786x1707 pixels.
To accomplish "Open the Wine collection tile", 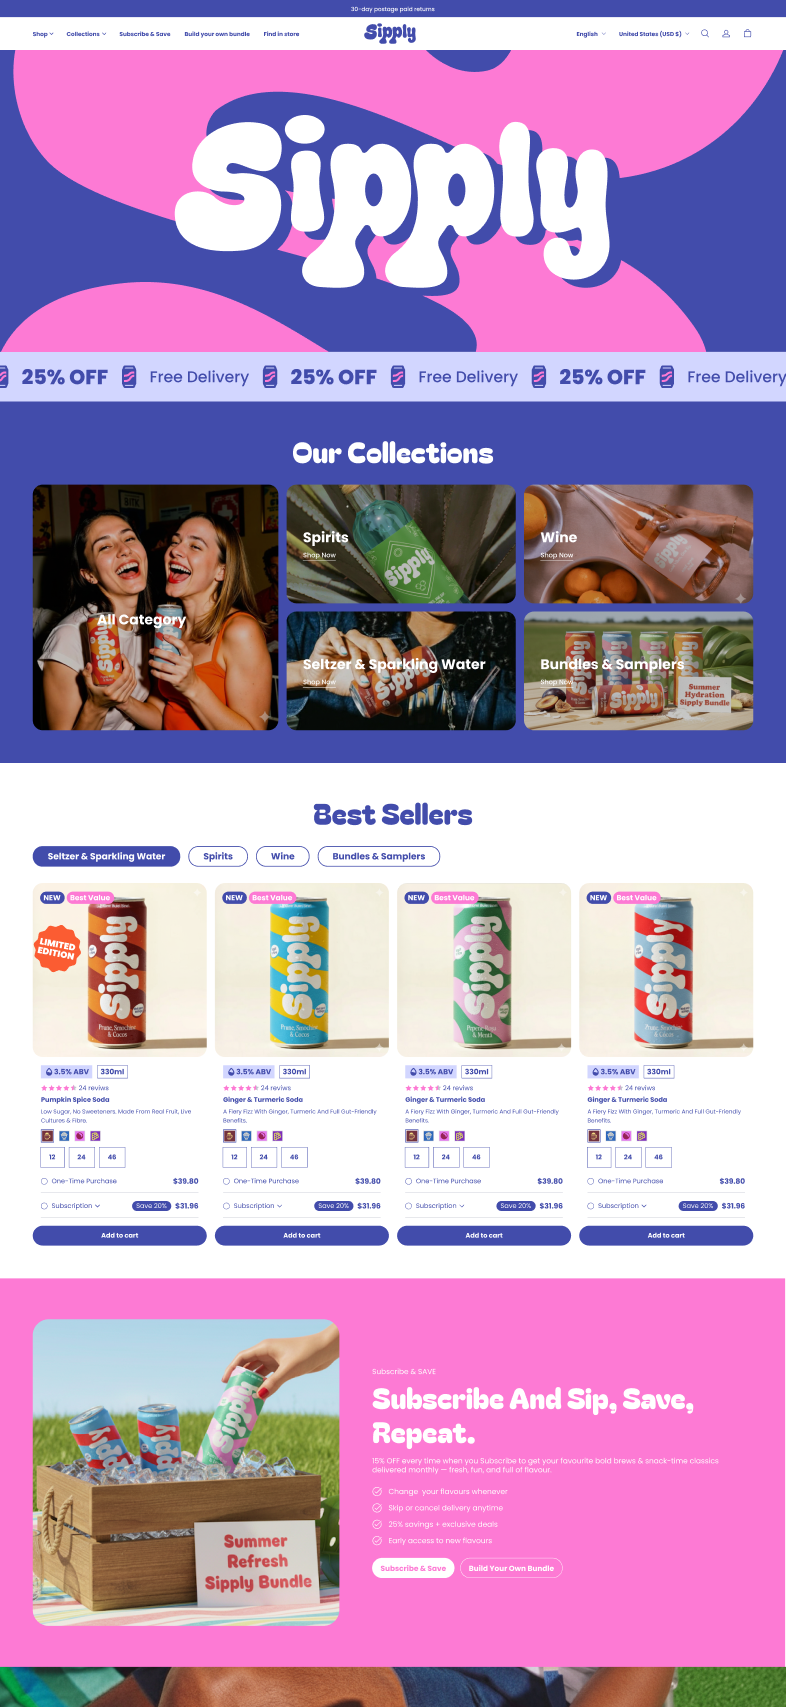I will coord(638,544).
